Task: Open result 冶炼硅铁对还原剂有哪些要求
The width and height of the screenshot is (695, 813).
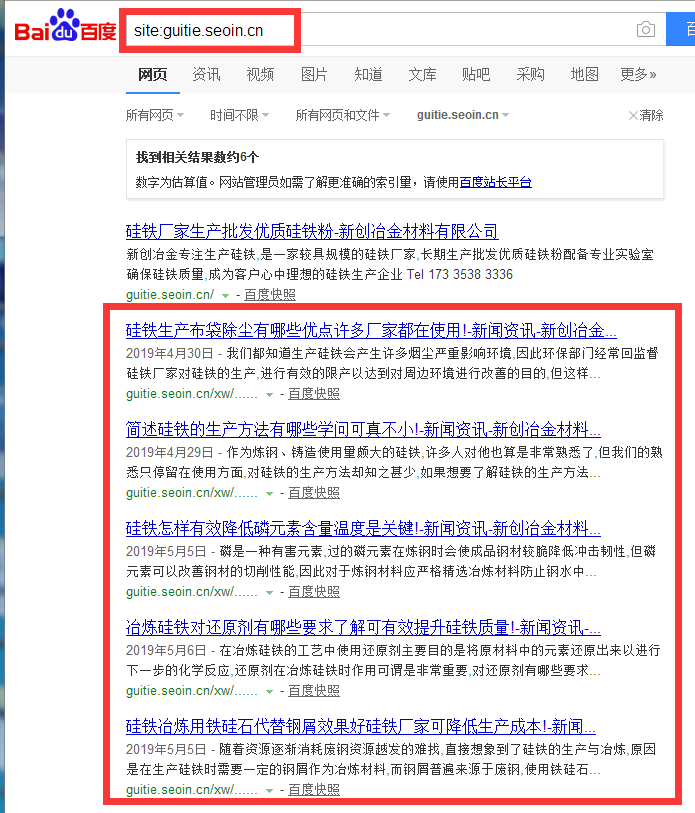Action: (x=363, y=627)
